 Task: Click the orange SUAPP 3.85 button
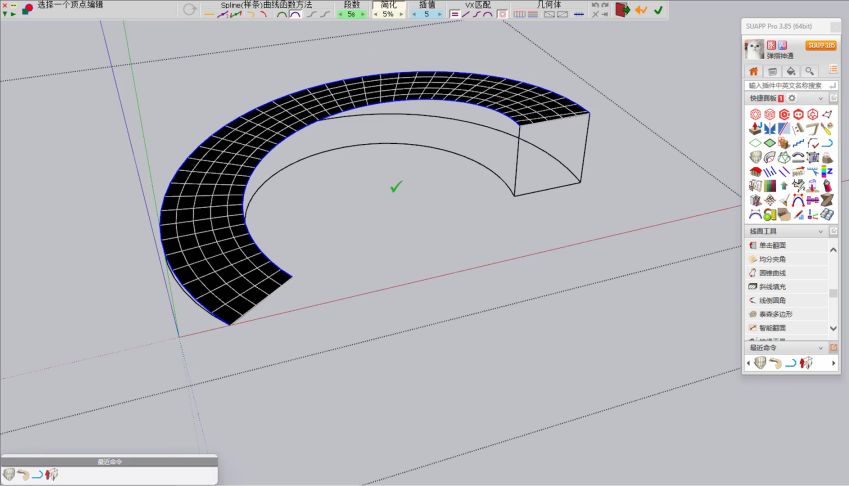tap(821, 45)
